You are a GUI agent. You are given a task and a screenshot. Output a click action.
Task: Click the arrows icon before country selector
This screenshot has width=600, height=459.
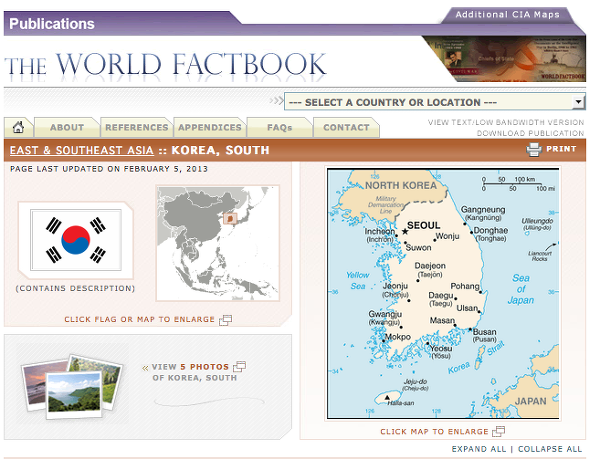pyautogui.click(x=276, y=101)
